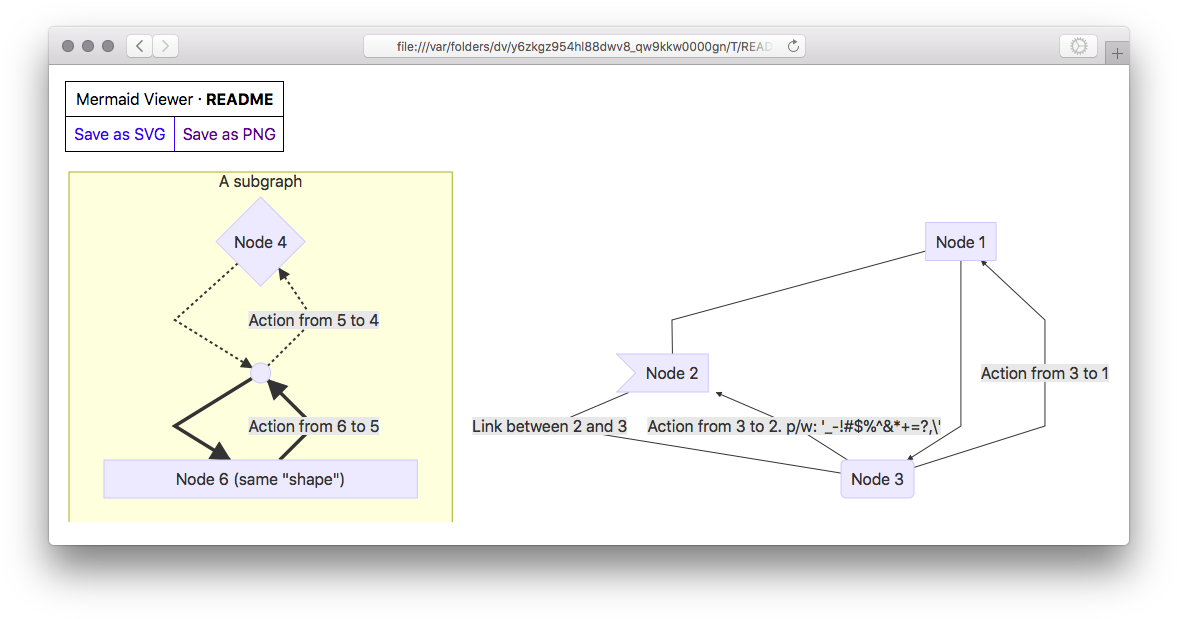Screen dimensions: 1177x619
Task: Select the 'Node 6 (same "shape")' rectangle
Action: click(260, 479)
